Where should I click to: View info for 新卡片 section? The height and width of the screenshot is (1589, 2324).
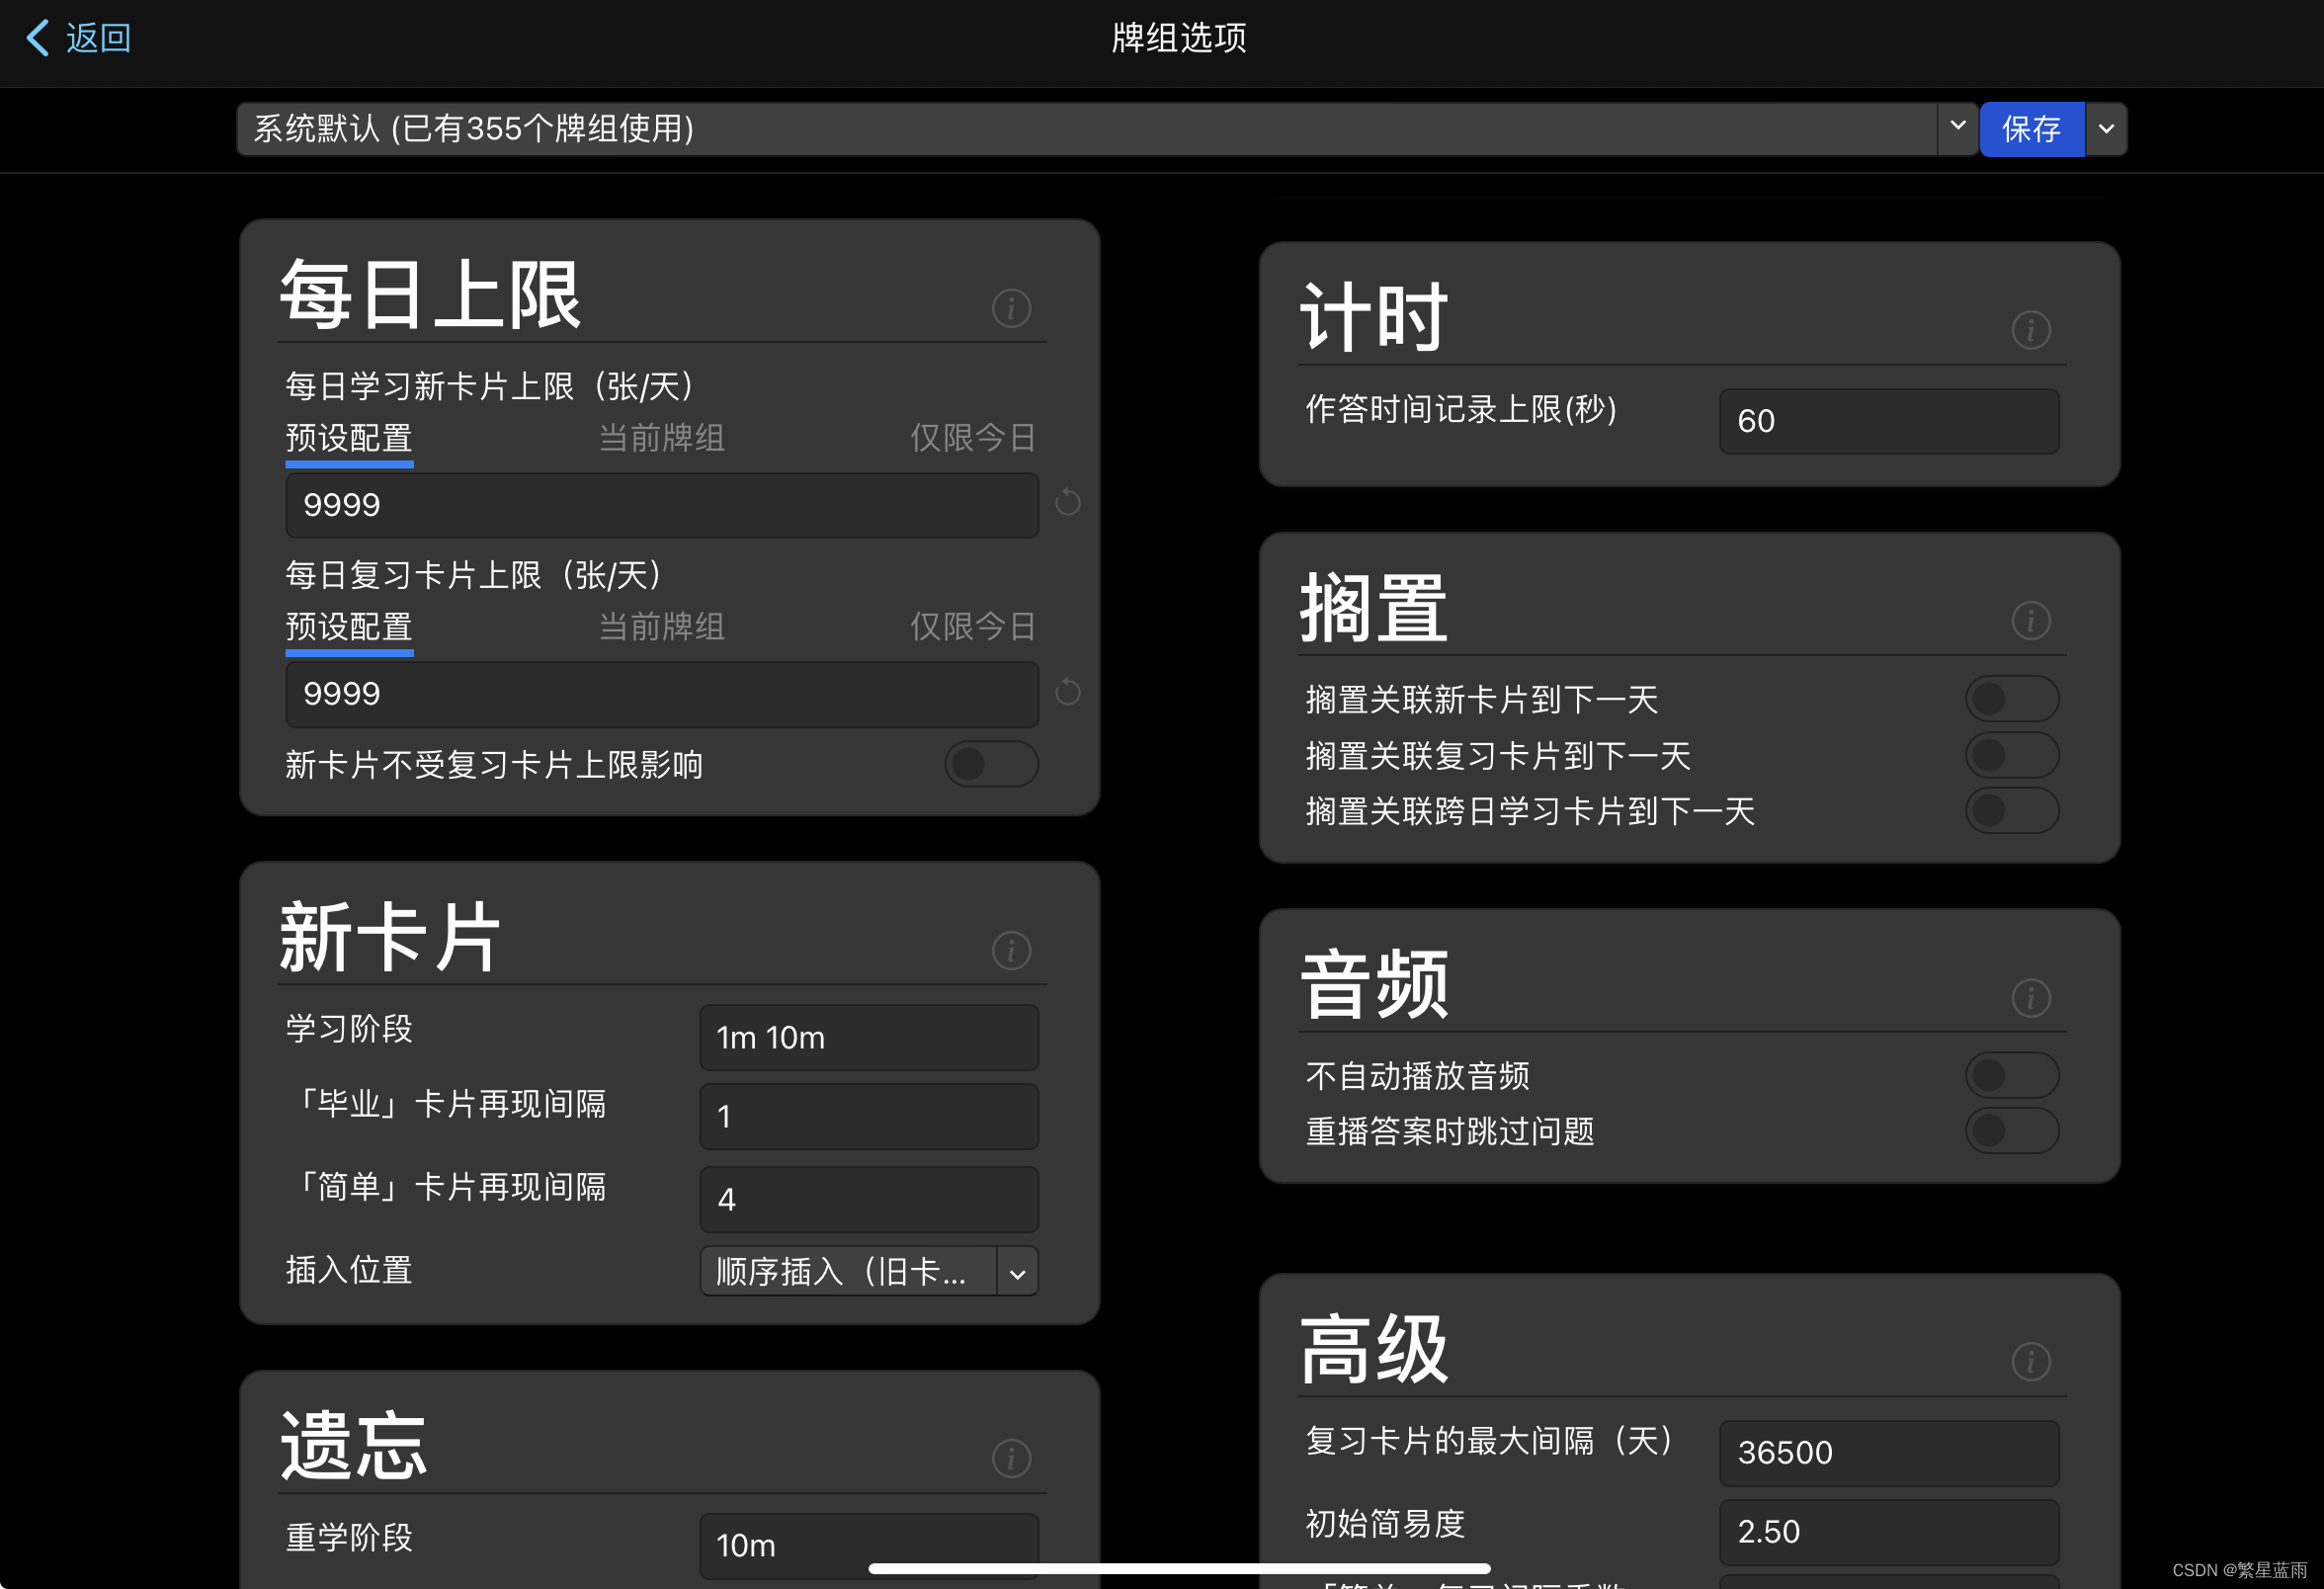(x=1011, y=950)
